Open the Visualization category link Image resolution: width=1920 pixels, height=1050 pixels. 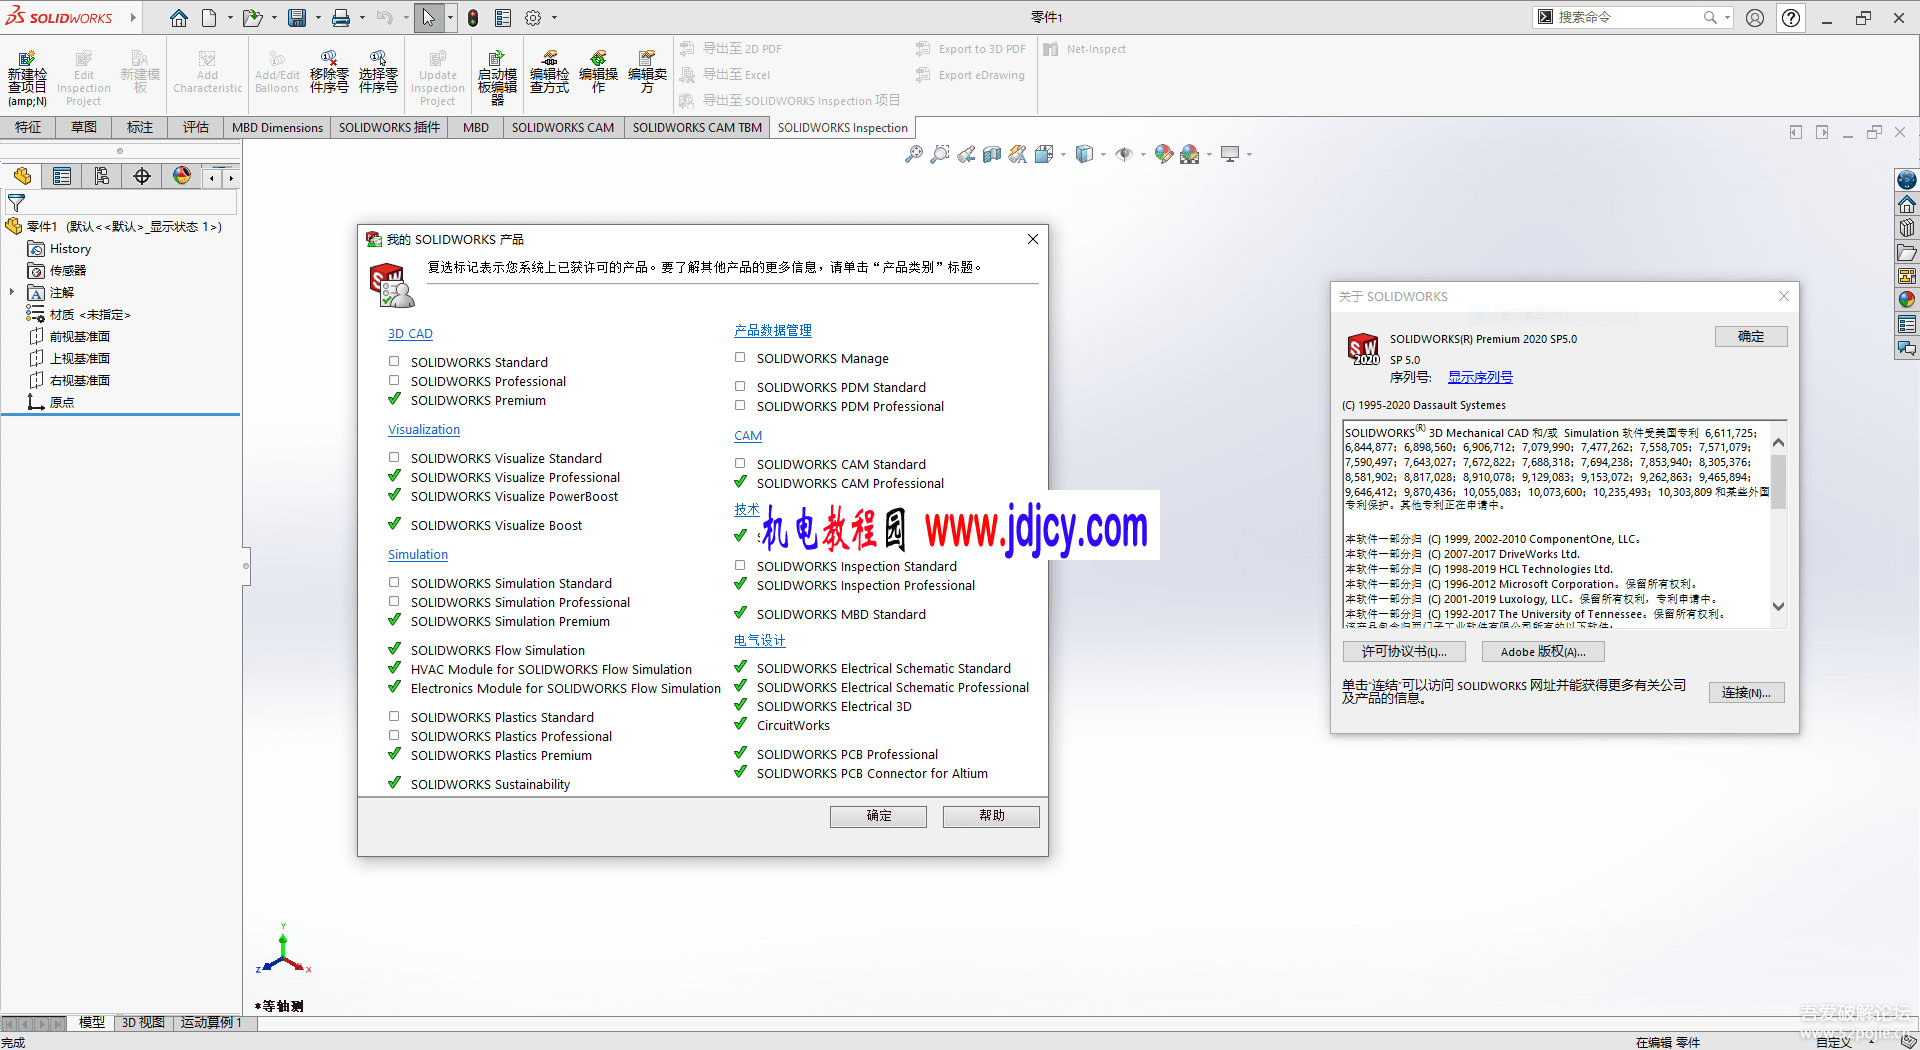click(x=424, y=430)
